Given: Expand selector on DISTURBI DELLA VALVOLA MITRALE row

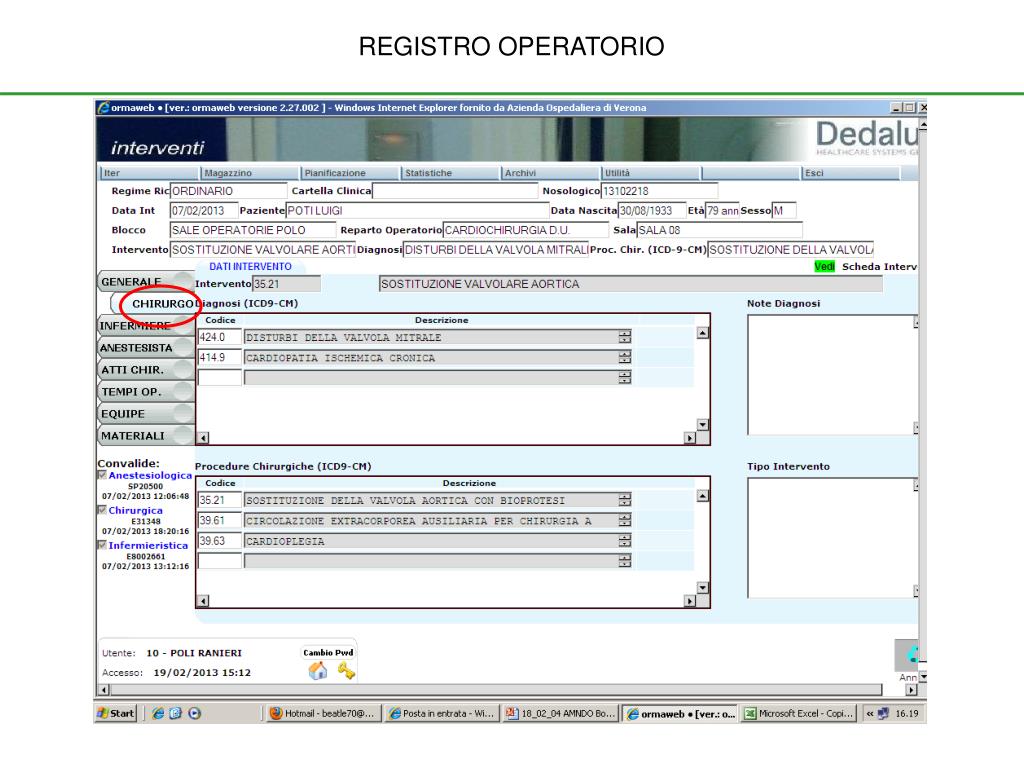Looking at the screenshot, I should click(x=625, y=337).
